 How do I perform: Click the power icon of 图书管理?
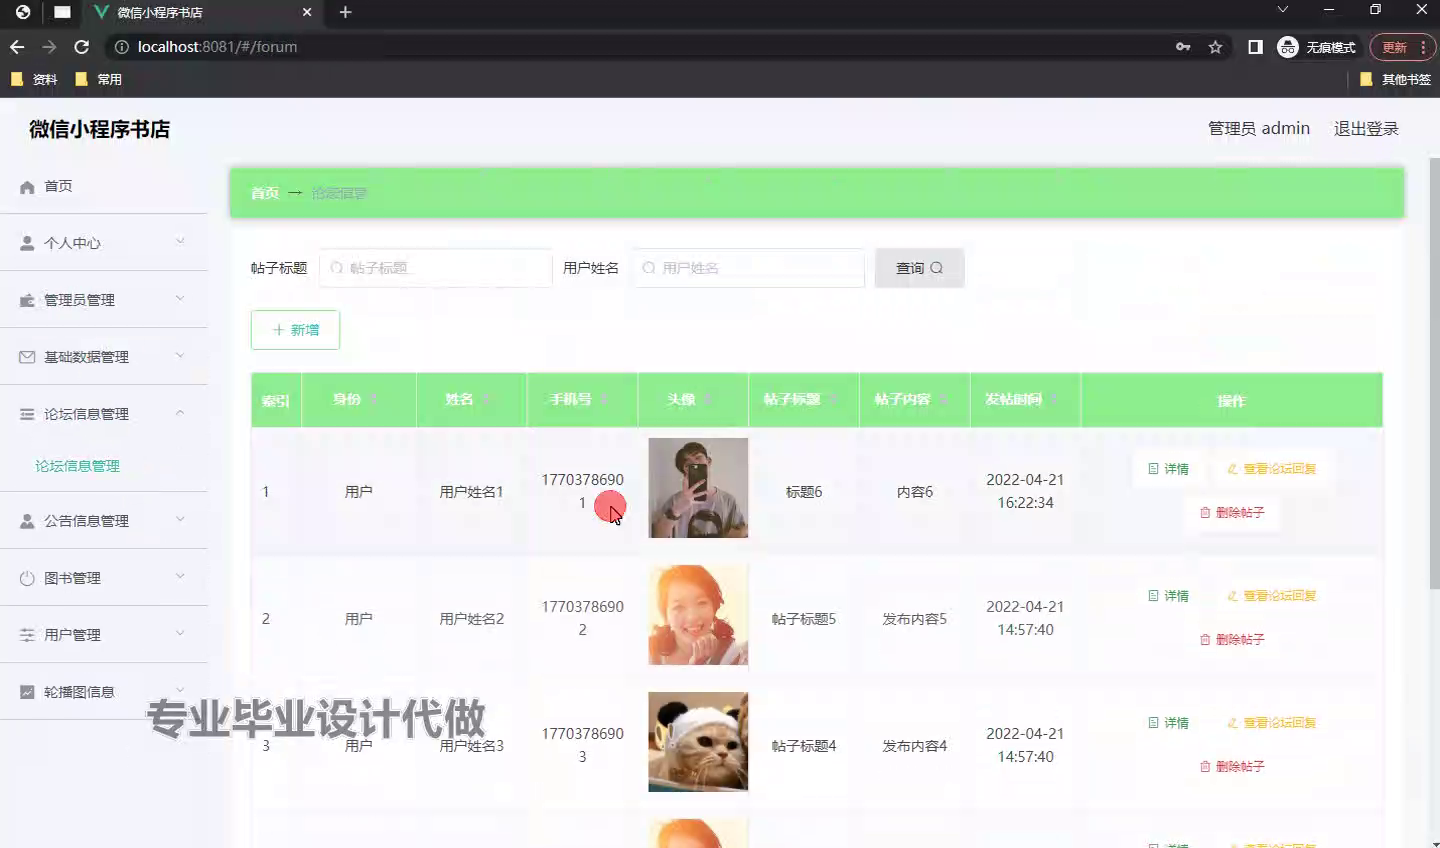(27, 578)
